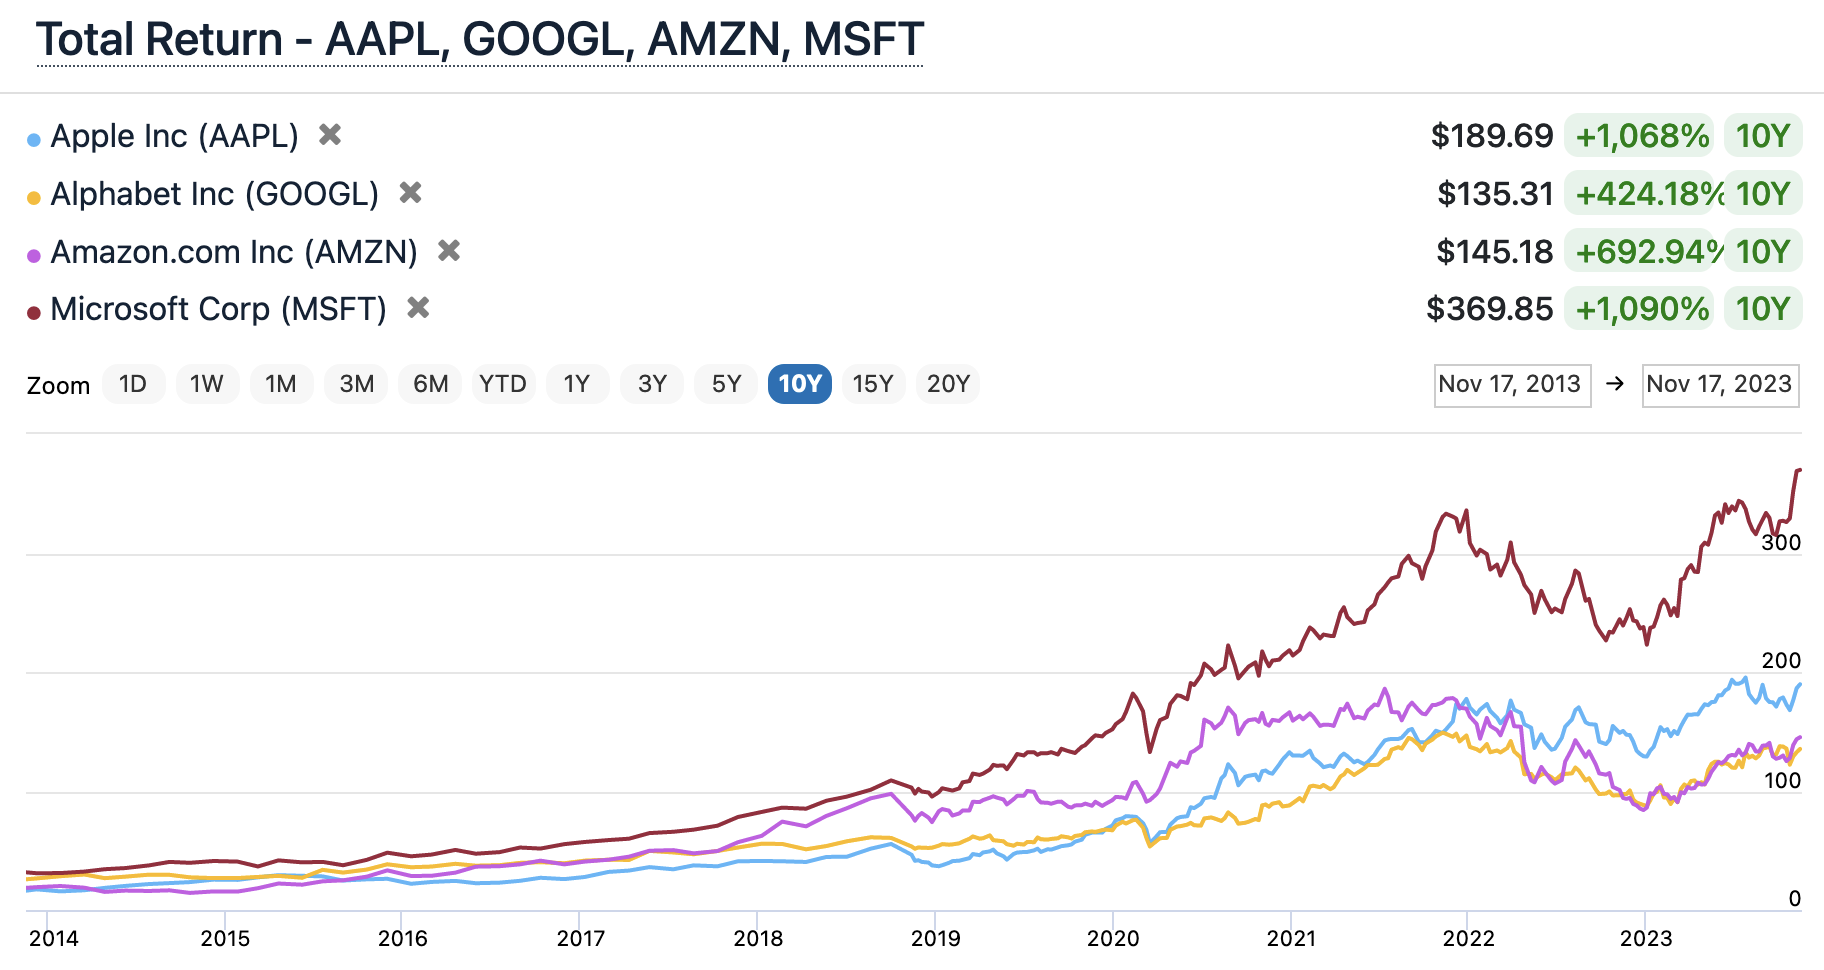This screenshot has height=970, width=1824.
Task: Click the +1,068% return badge for AAPL
Action: (x=1641, y=135)
